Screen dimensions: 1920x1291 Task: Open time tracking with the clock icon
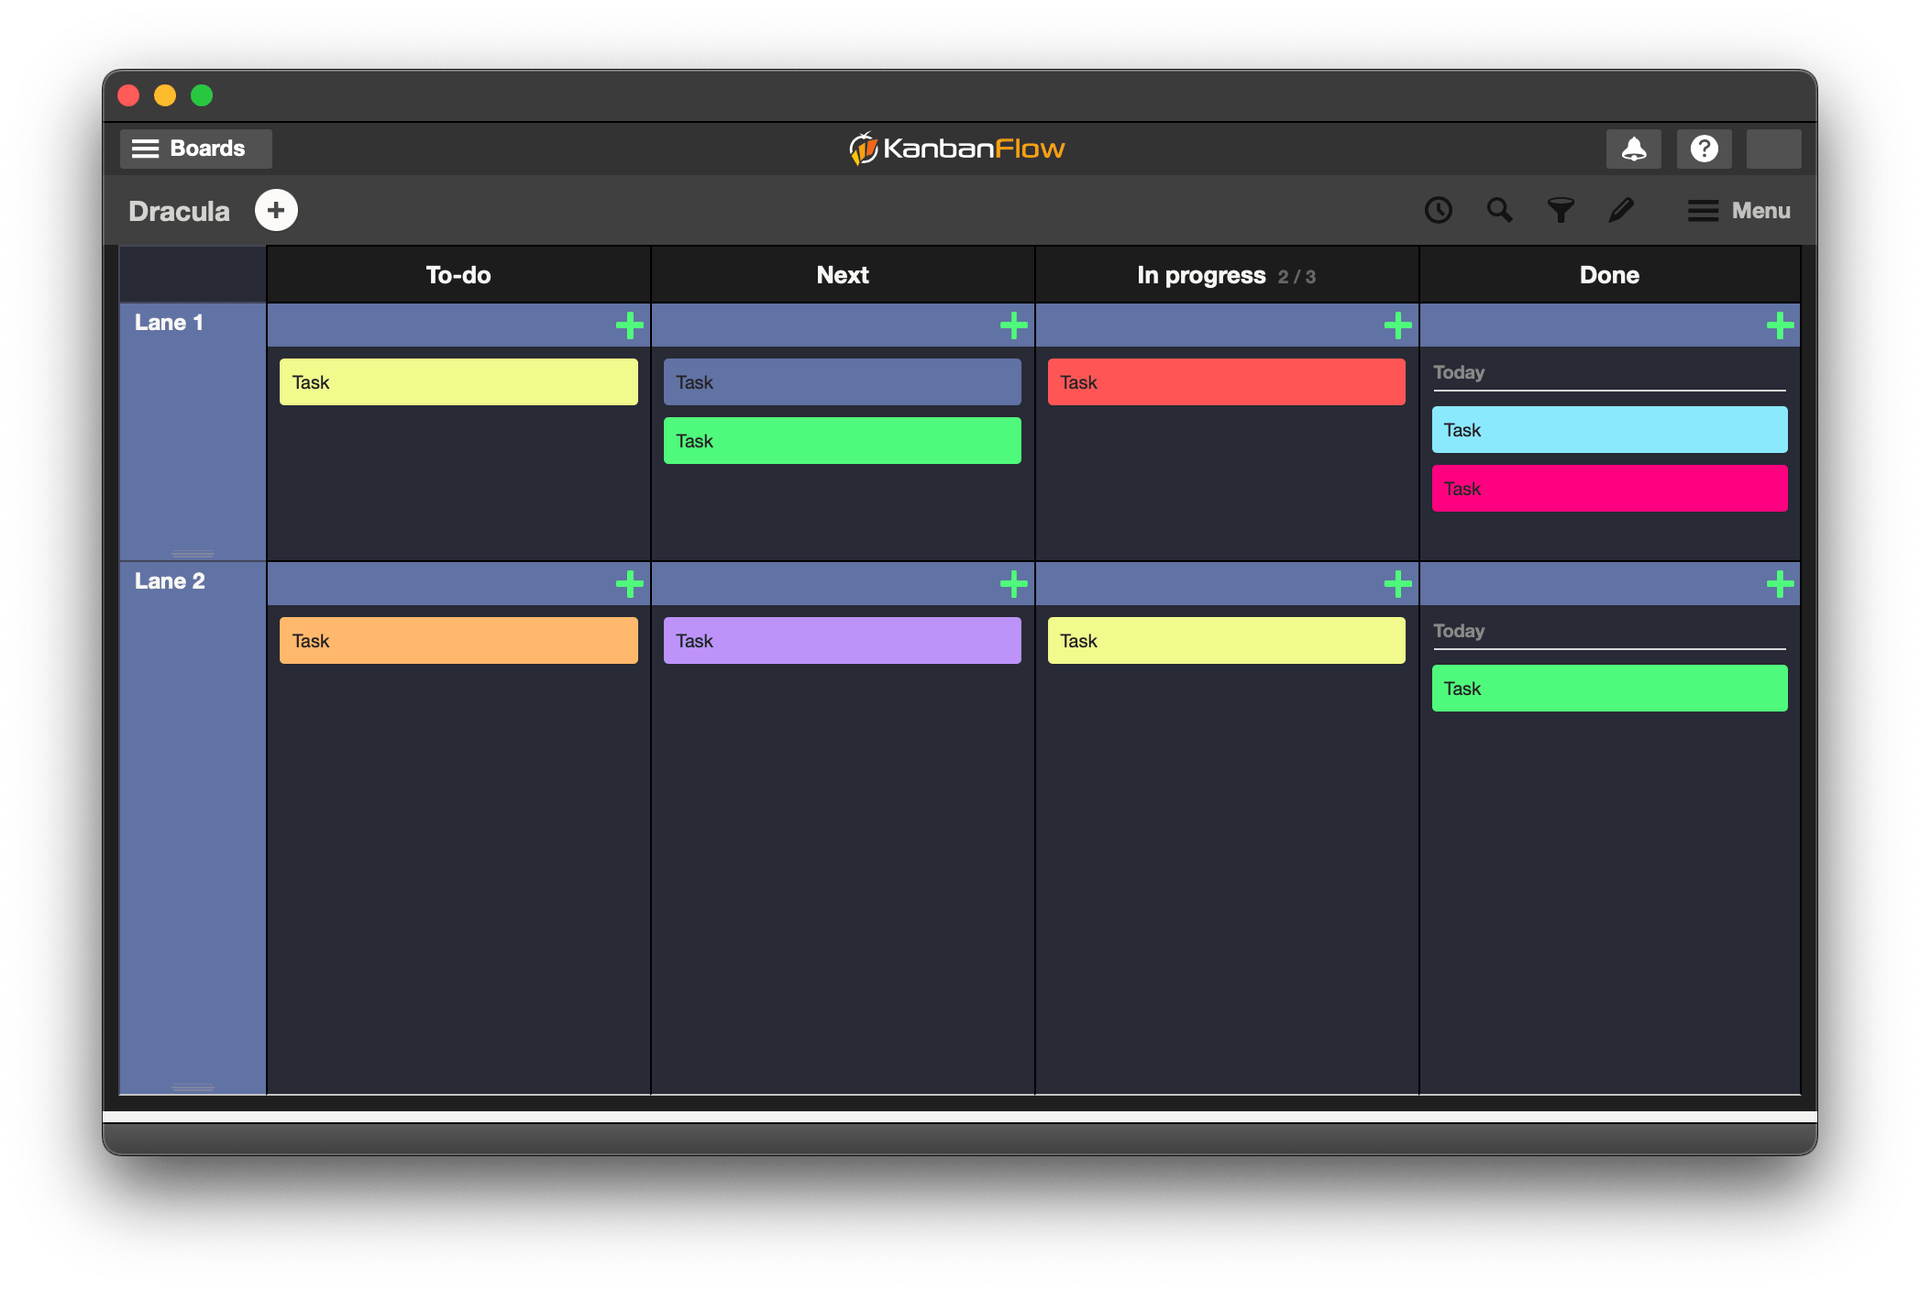[1438, 210]
